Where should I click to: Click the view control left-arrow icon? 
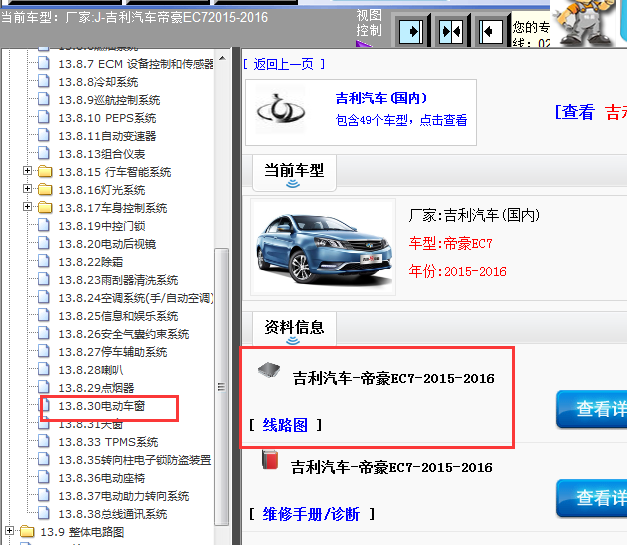[491, 32]
